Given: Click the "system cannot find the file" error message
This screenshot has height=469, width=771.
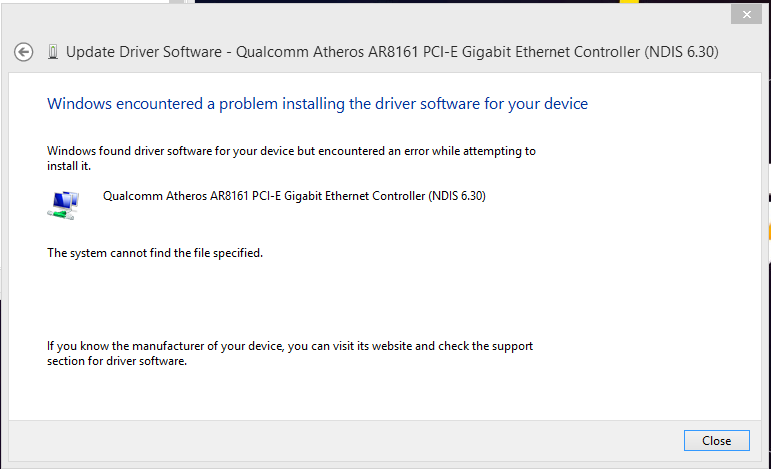Looking at the screenshot, I should click(155, 253).
